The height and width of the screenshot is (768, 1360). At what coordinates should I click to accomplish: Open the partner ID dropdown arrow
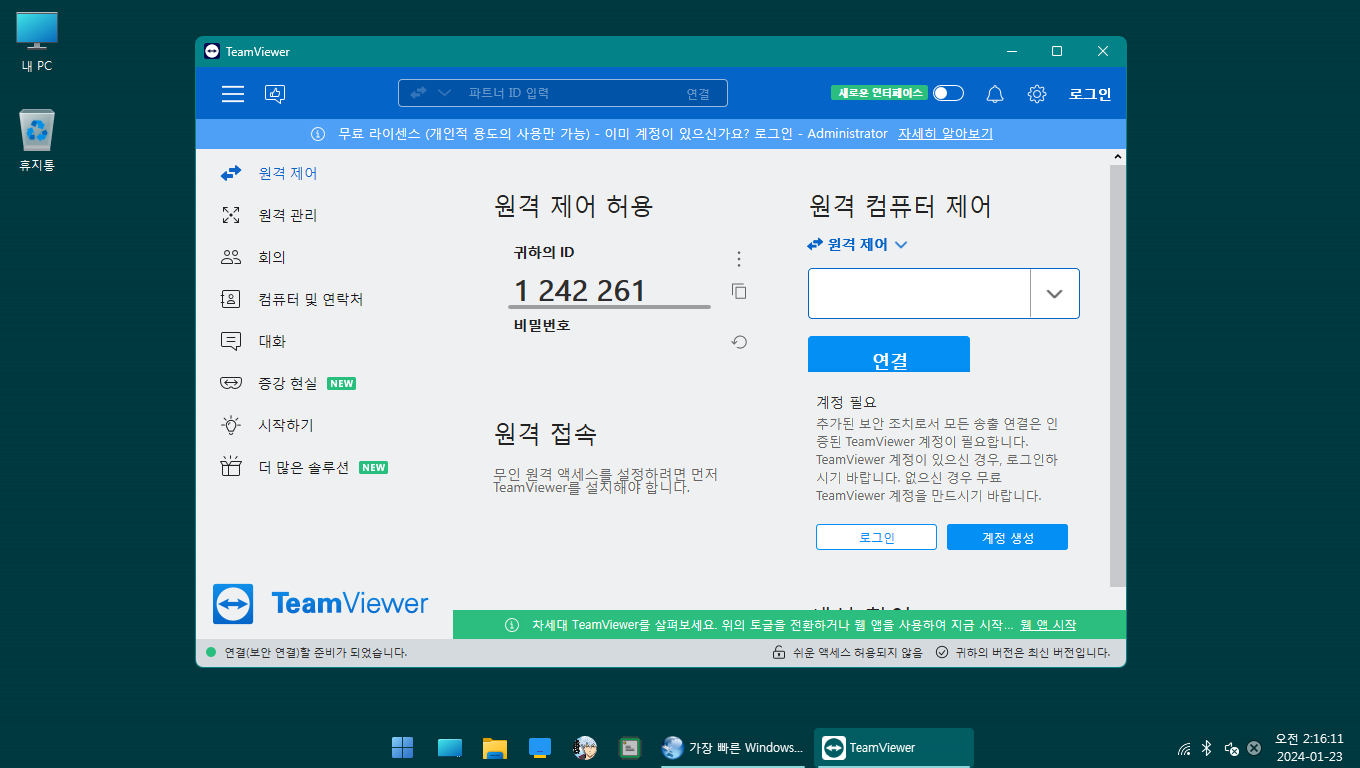pos(1054,294)
